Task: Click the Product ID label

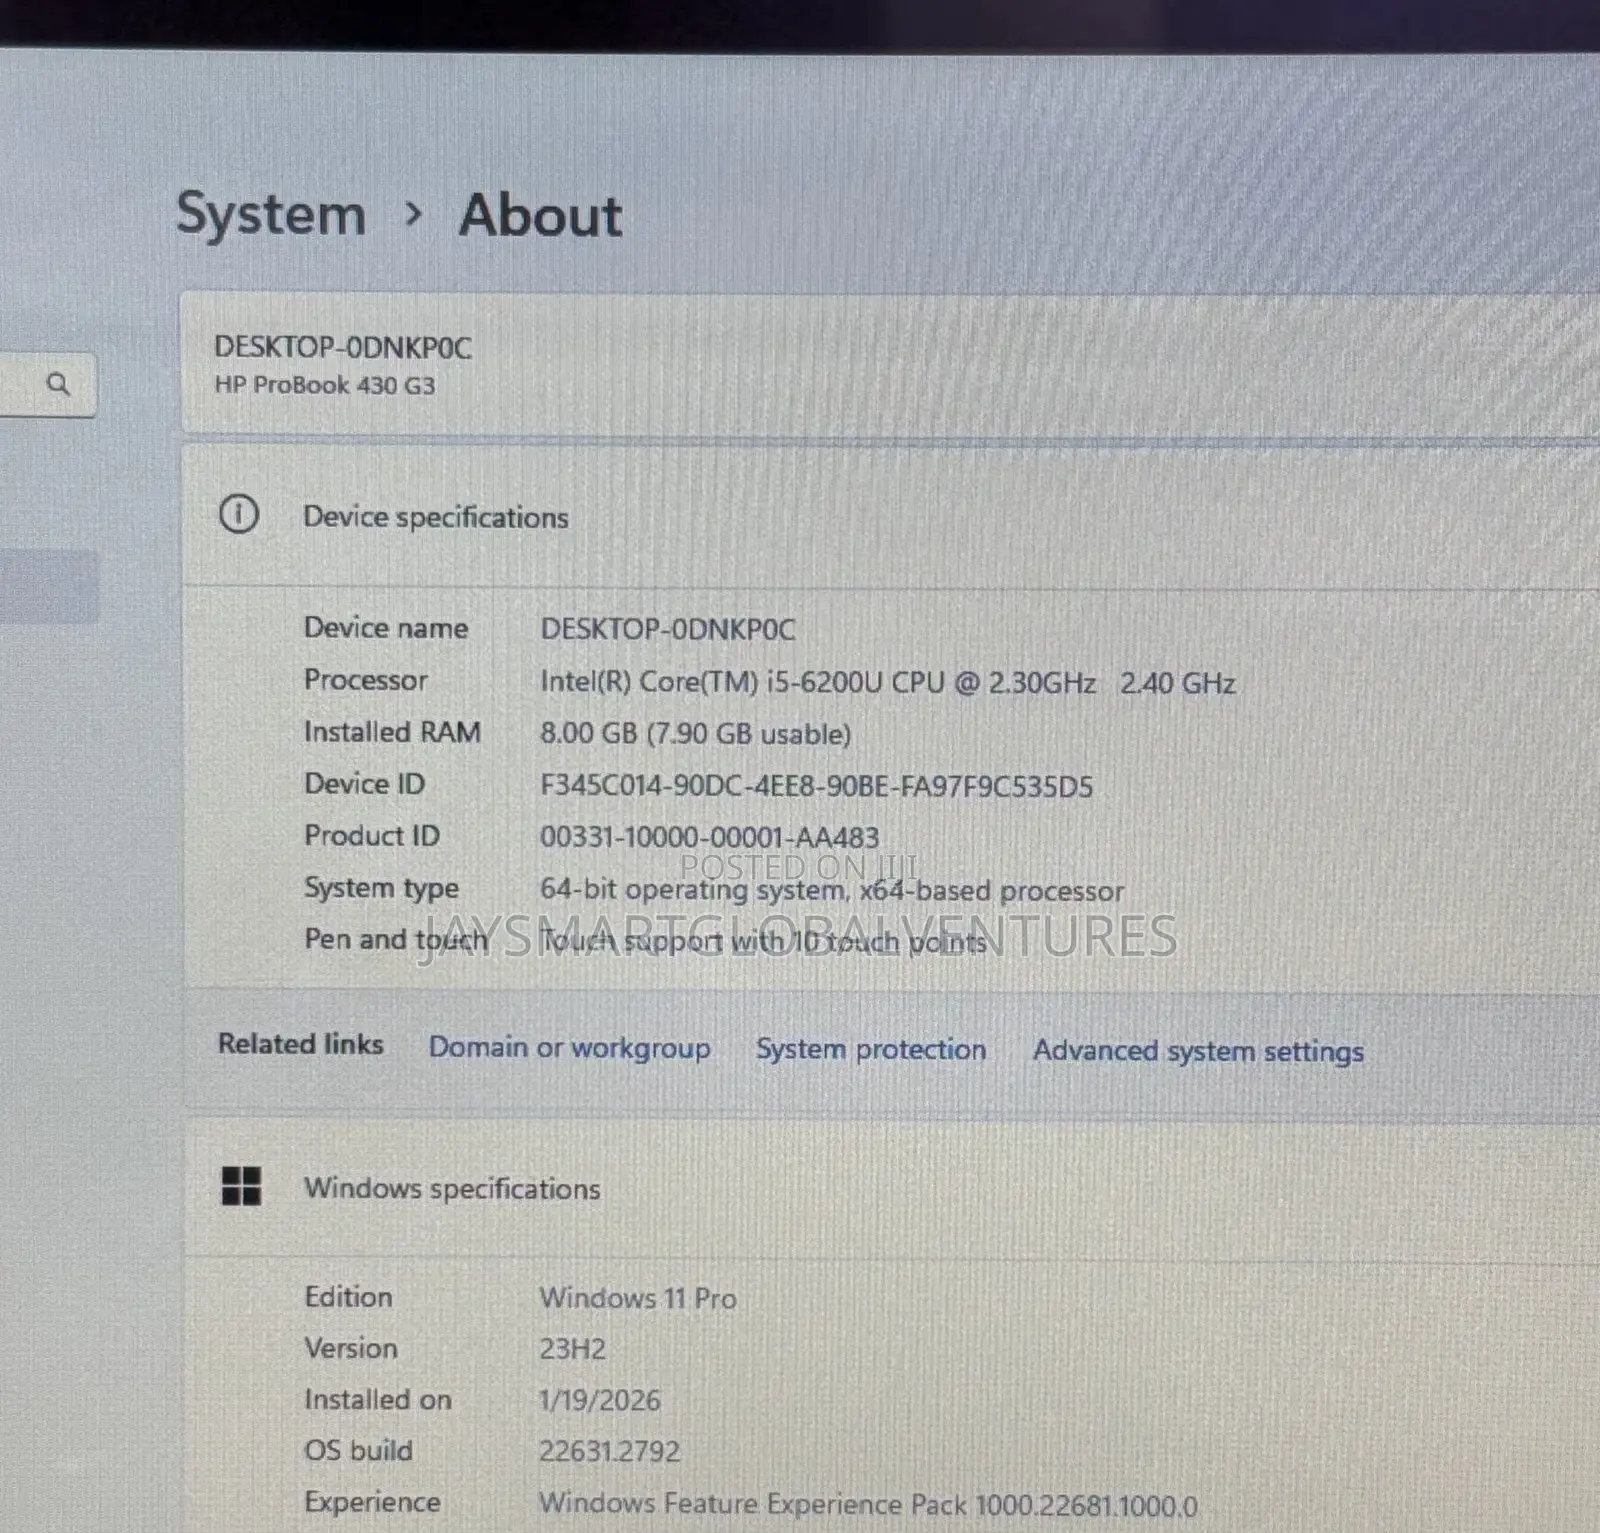Action: (x=372, y=836)
